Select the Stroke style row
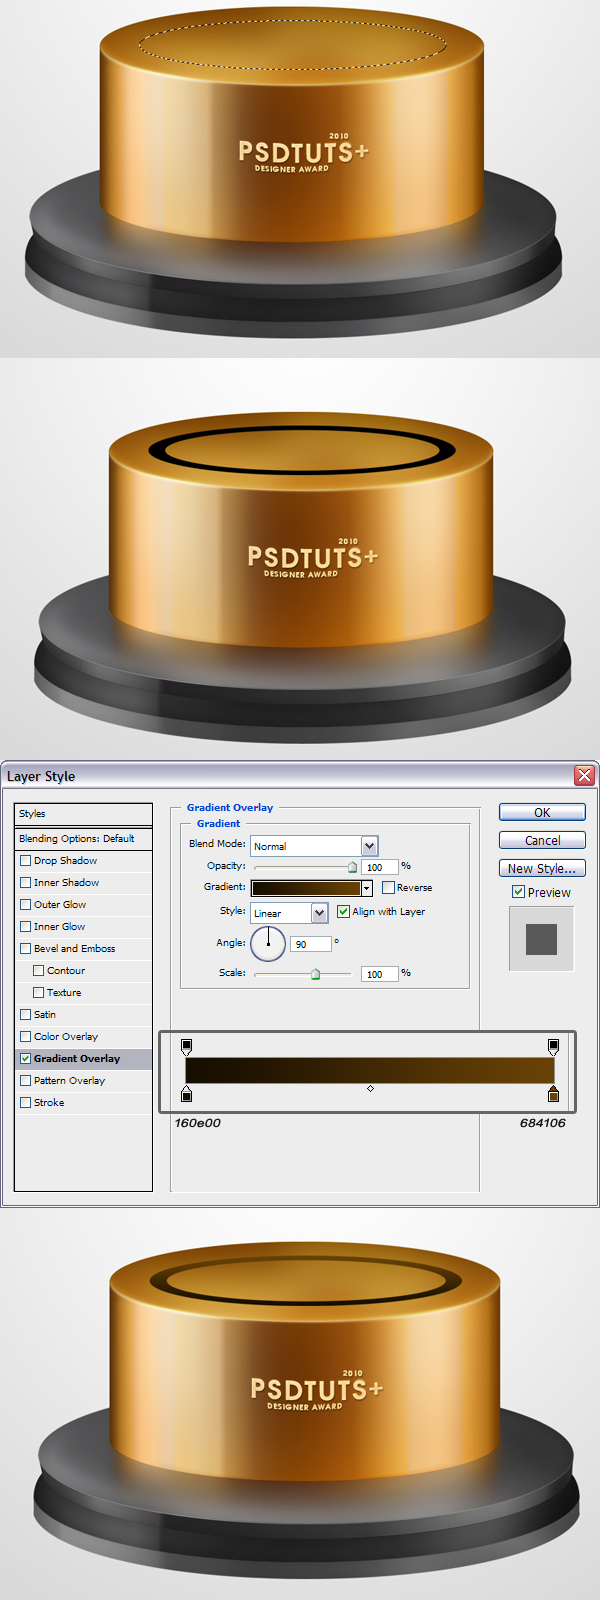The height and width of the screenshot is (1600, 600). tap(84, 1102)
